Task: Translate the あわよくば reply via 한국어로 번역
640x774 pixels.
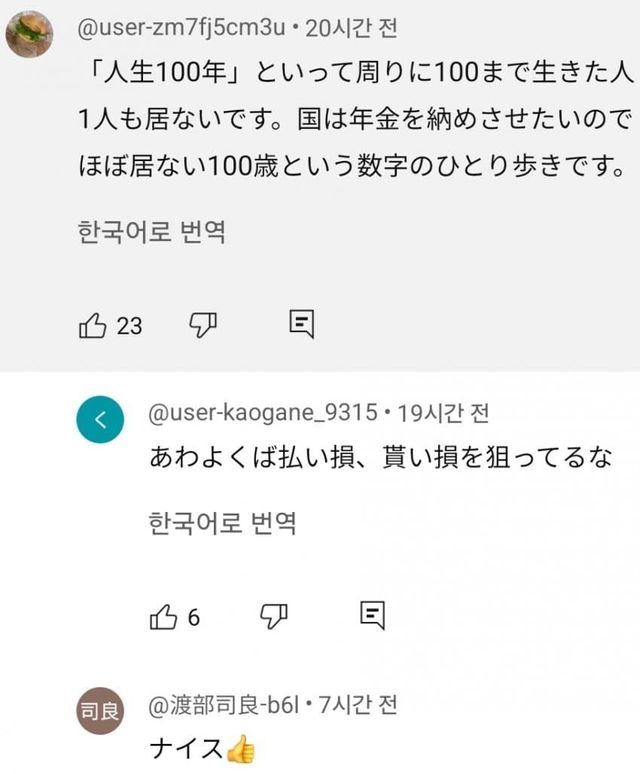Action: coord(222,522)
